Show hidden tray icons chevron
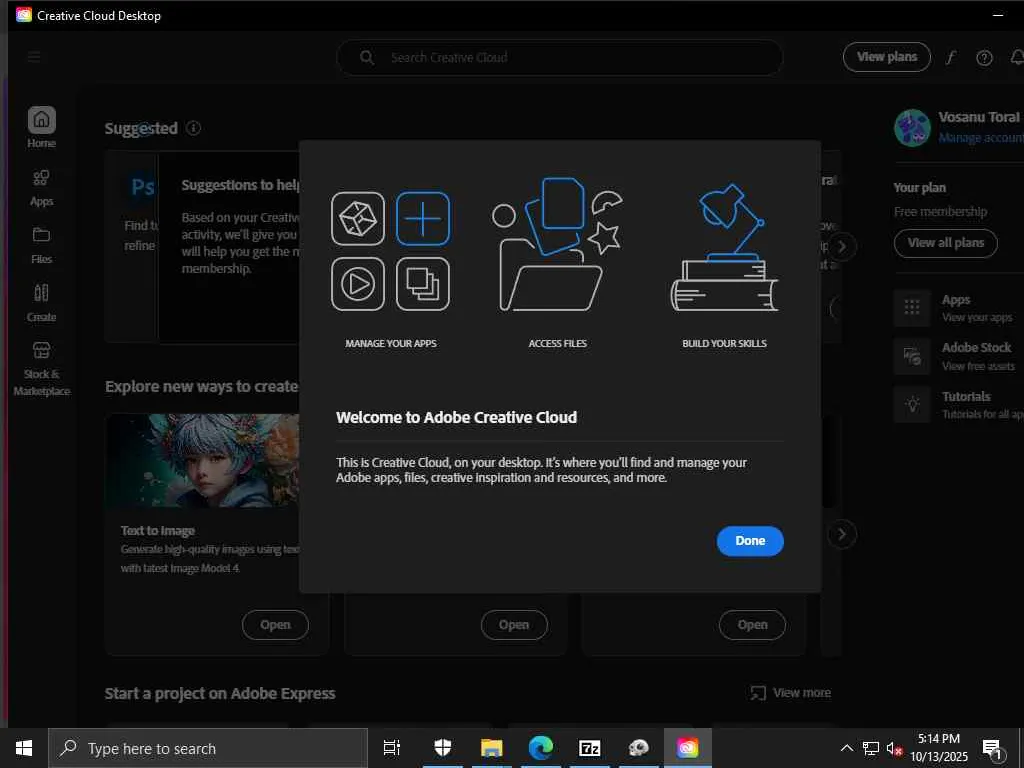This screenshot has width=1024, height=768. tap(846, 748)
